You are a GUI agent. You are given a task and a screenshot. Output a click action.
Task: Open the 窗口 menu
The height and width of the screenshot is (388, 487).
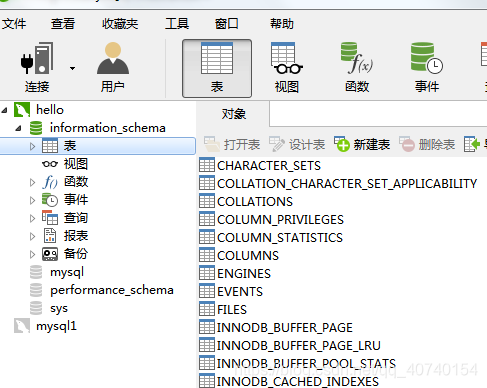227,24
